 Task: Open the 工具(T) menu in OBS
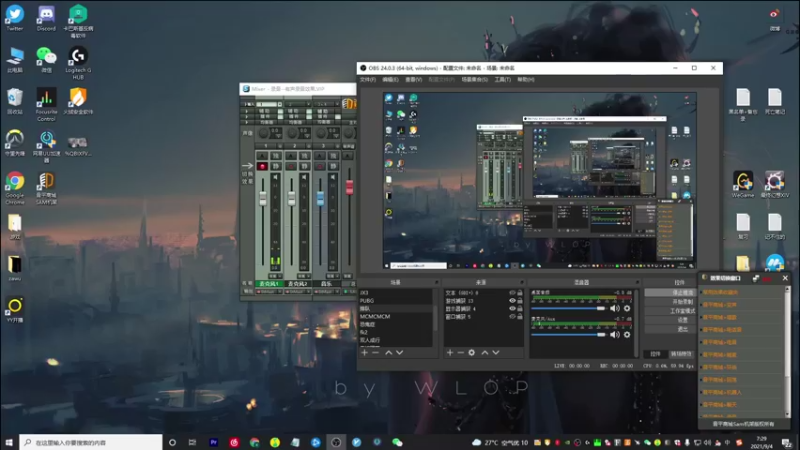pyautogui.click(x=502, y=79)
